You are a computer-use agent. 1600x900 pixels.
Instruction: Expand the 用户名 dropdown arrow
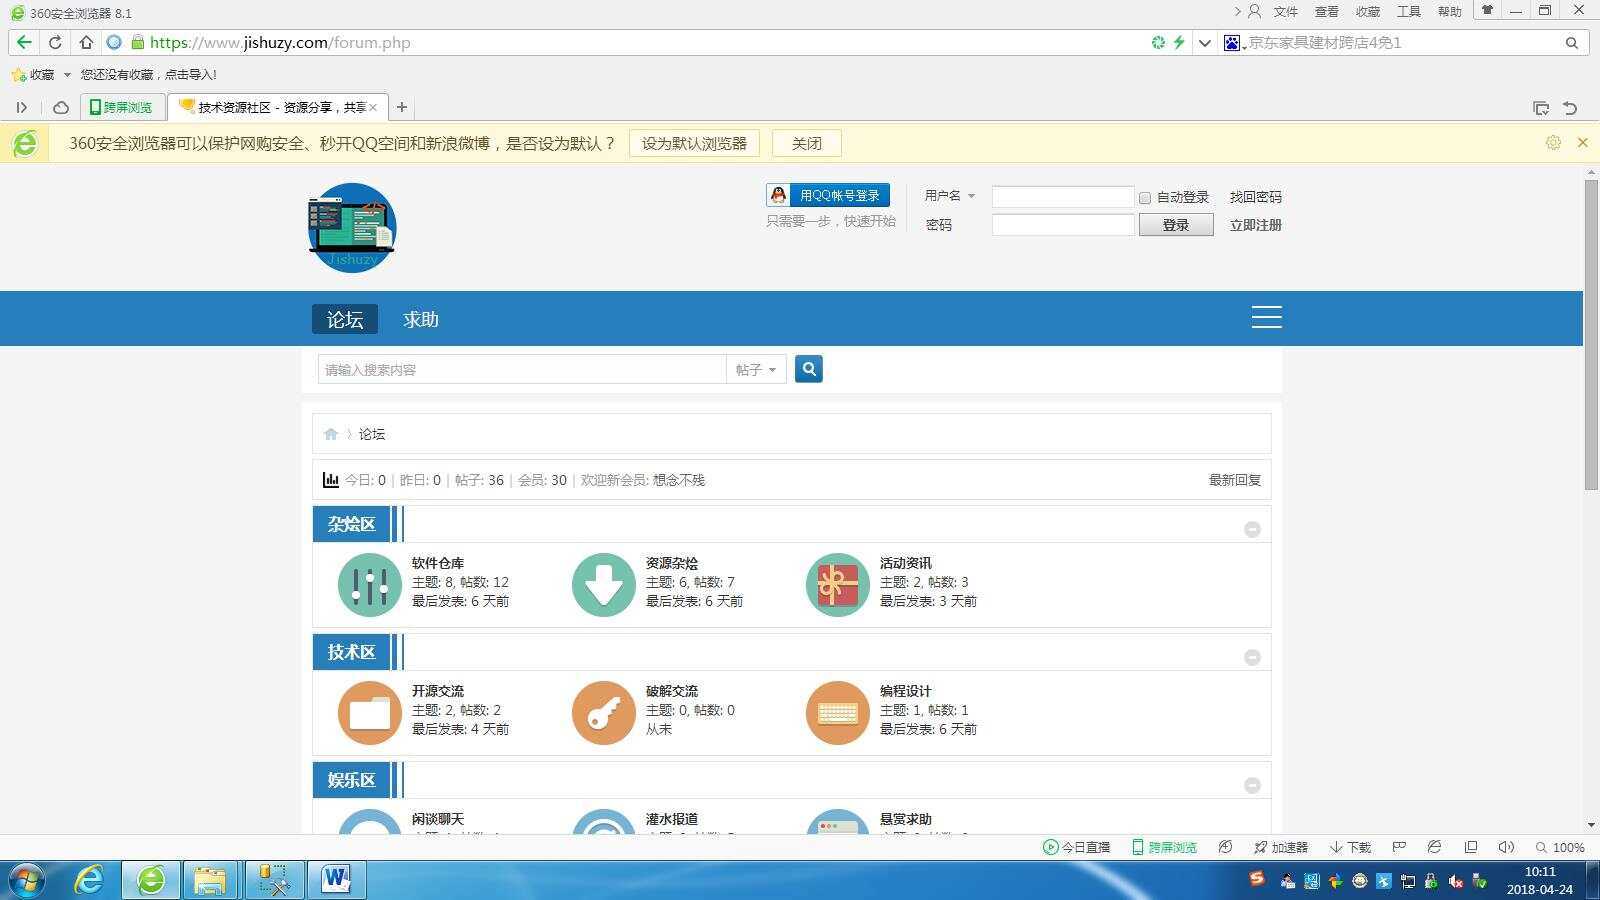point(969,196)
